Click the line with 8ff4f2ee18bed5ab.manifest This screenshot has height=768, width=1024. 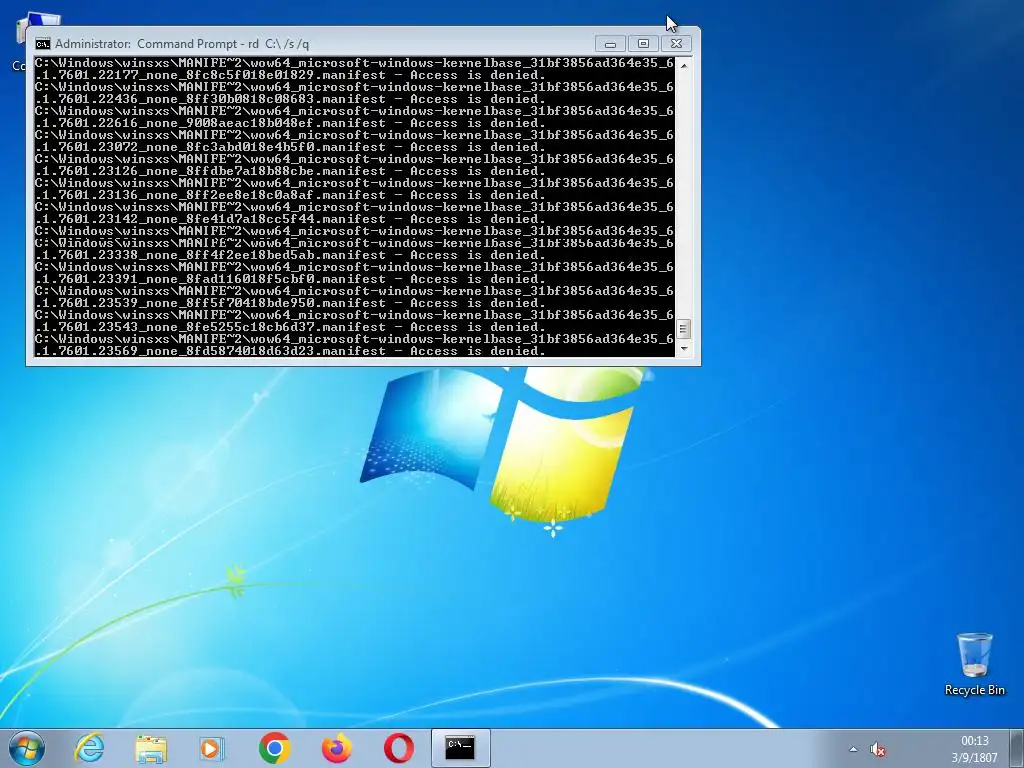[x=291, y=255]
